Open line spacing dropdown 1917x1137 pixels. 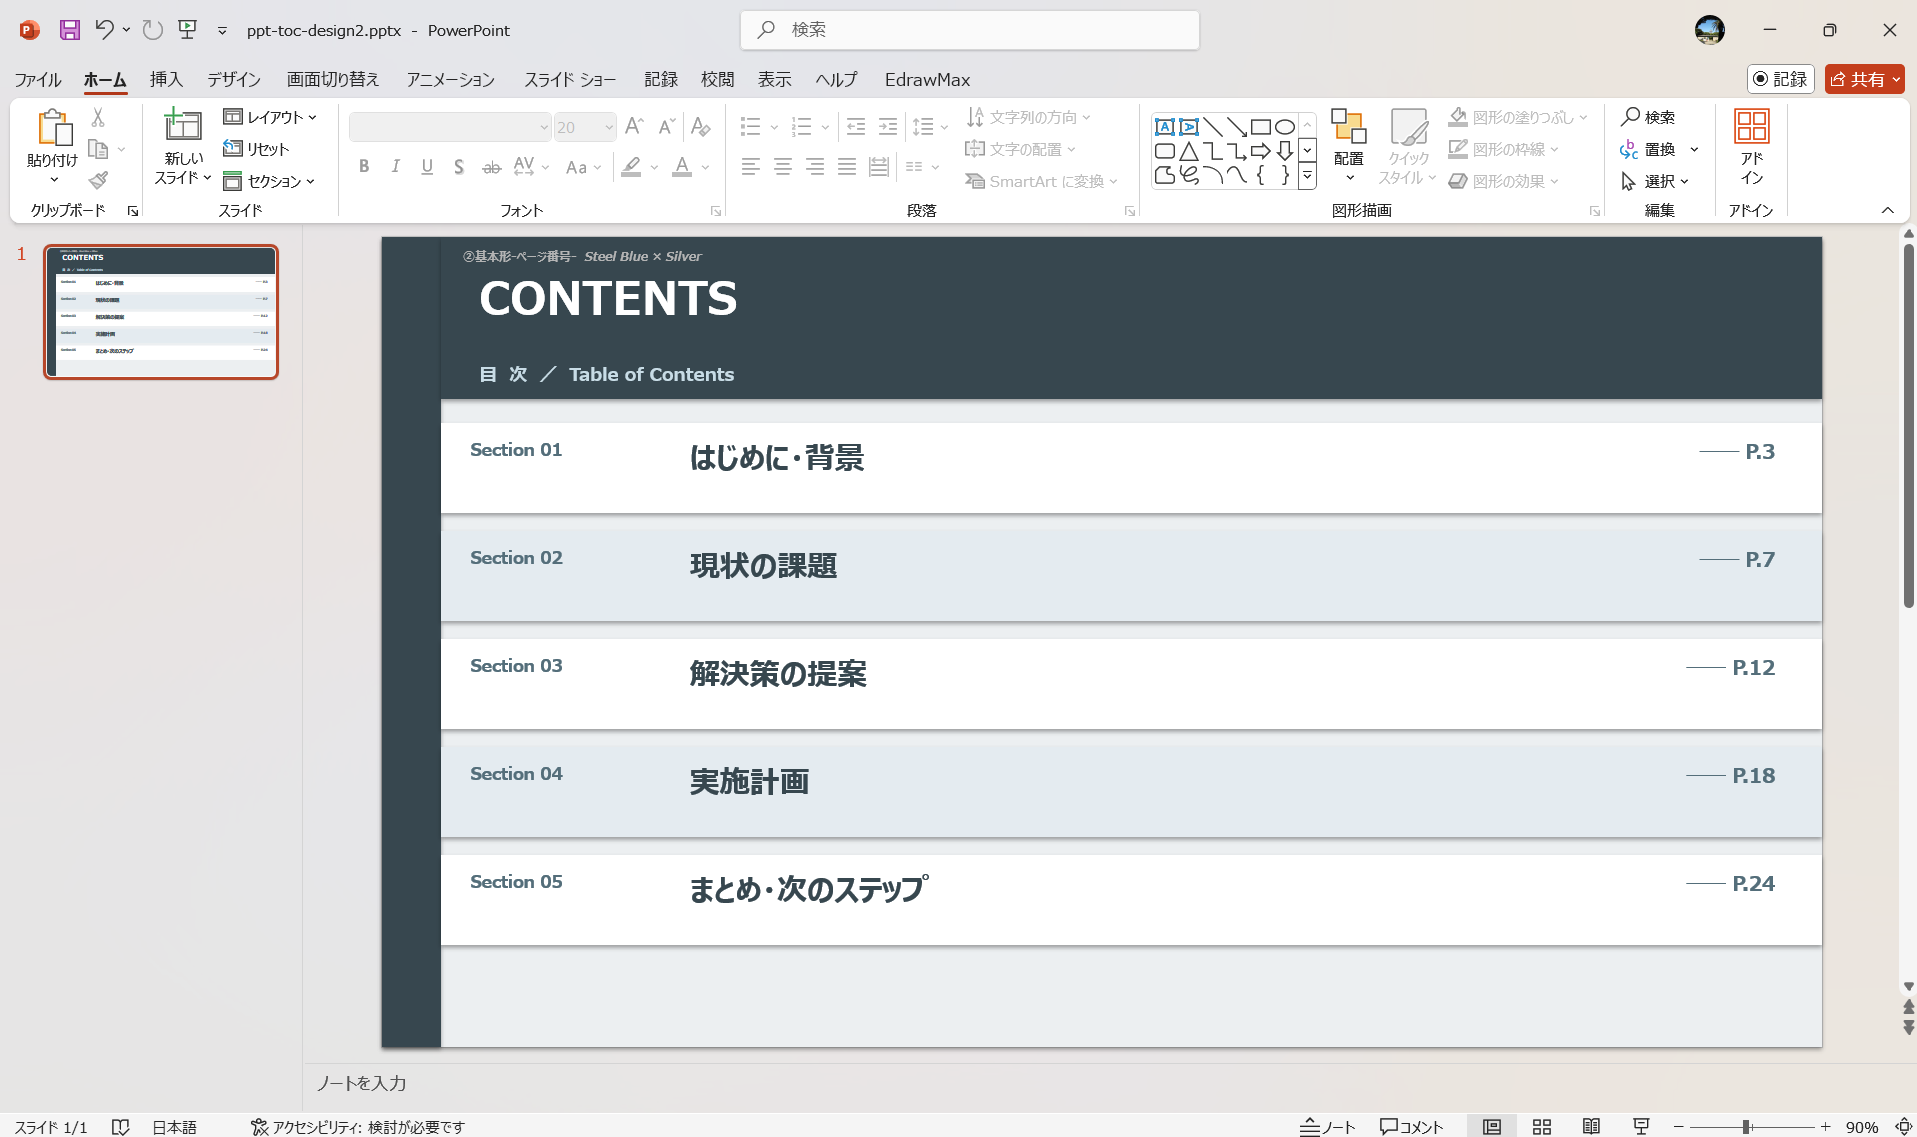(930, 127)
